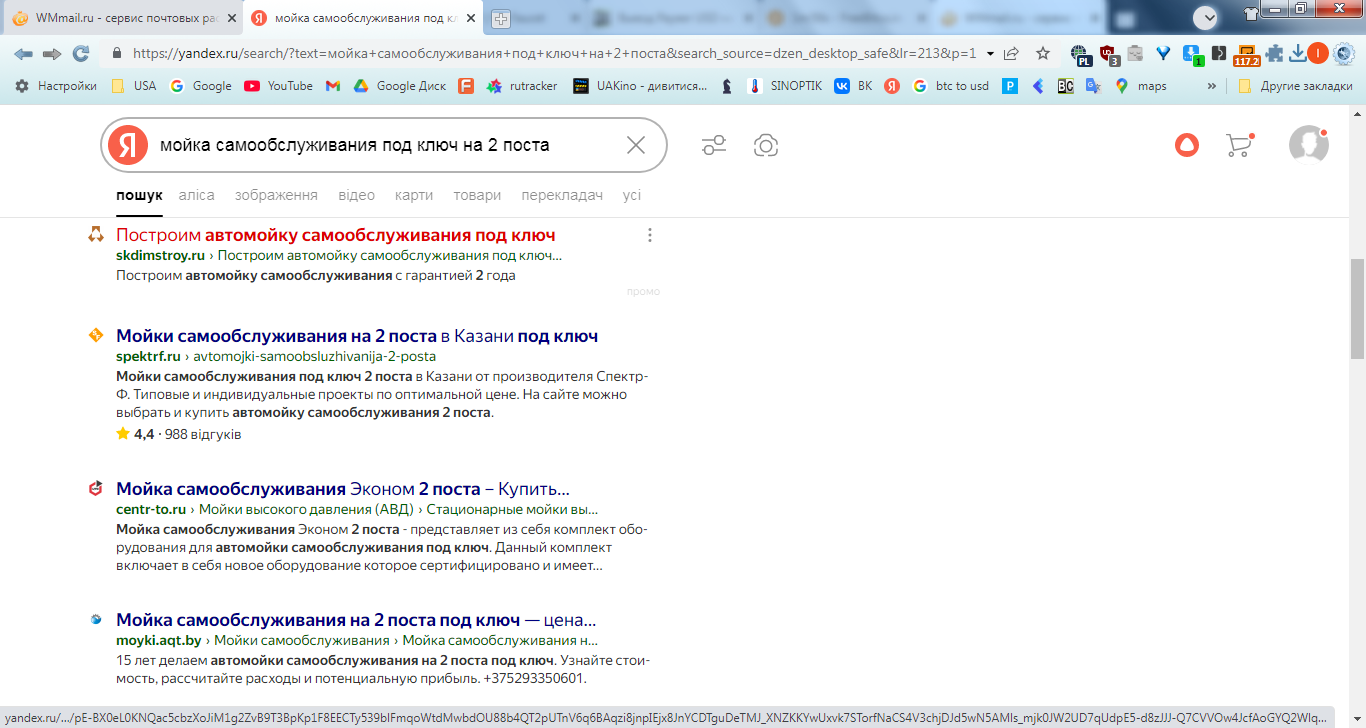The width and height of the screenshot is (1366, 728).
Task: Open the Другие закладки folder
Action: pyautogui.click(x=1295, y=86)
